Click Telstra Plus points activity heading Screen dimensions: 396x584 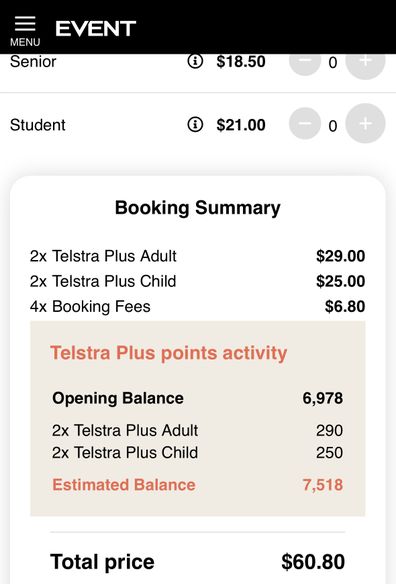169,353
